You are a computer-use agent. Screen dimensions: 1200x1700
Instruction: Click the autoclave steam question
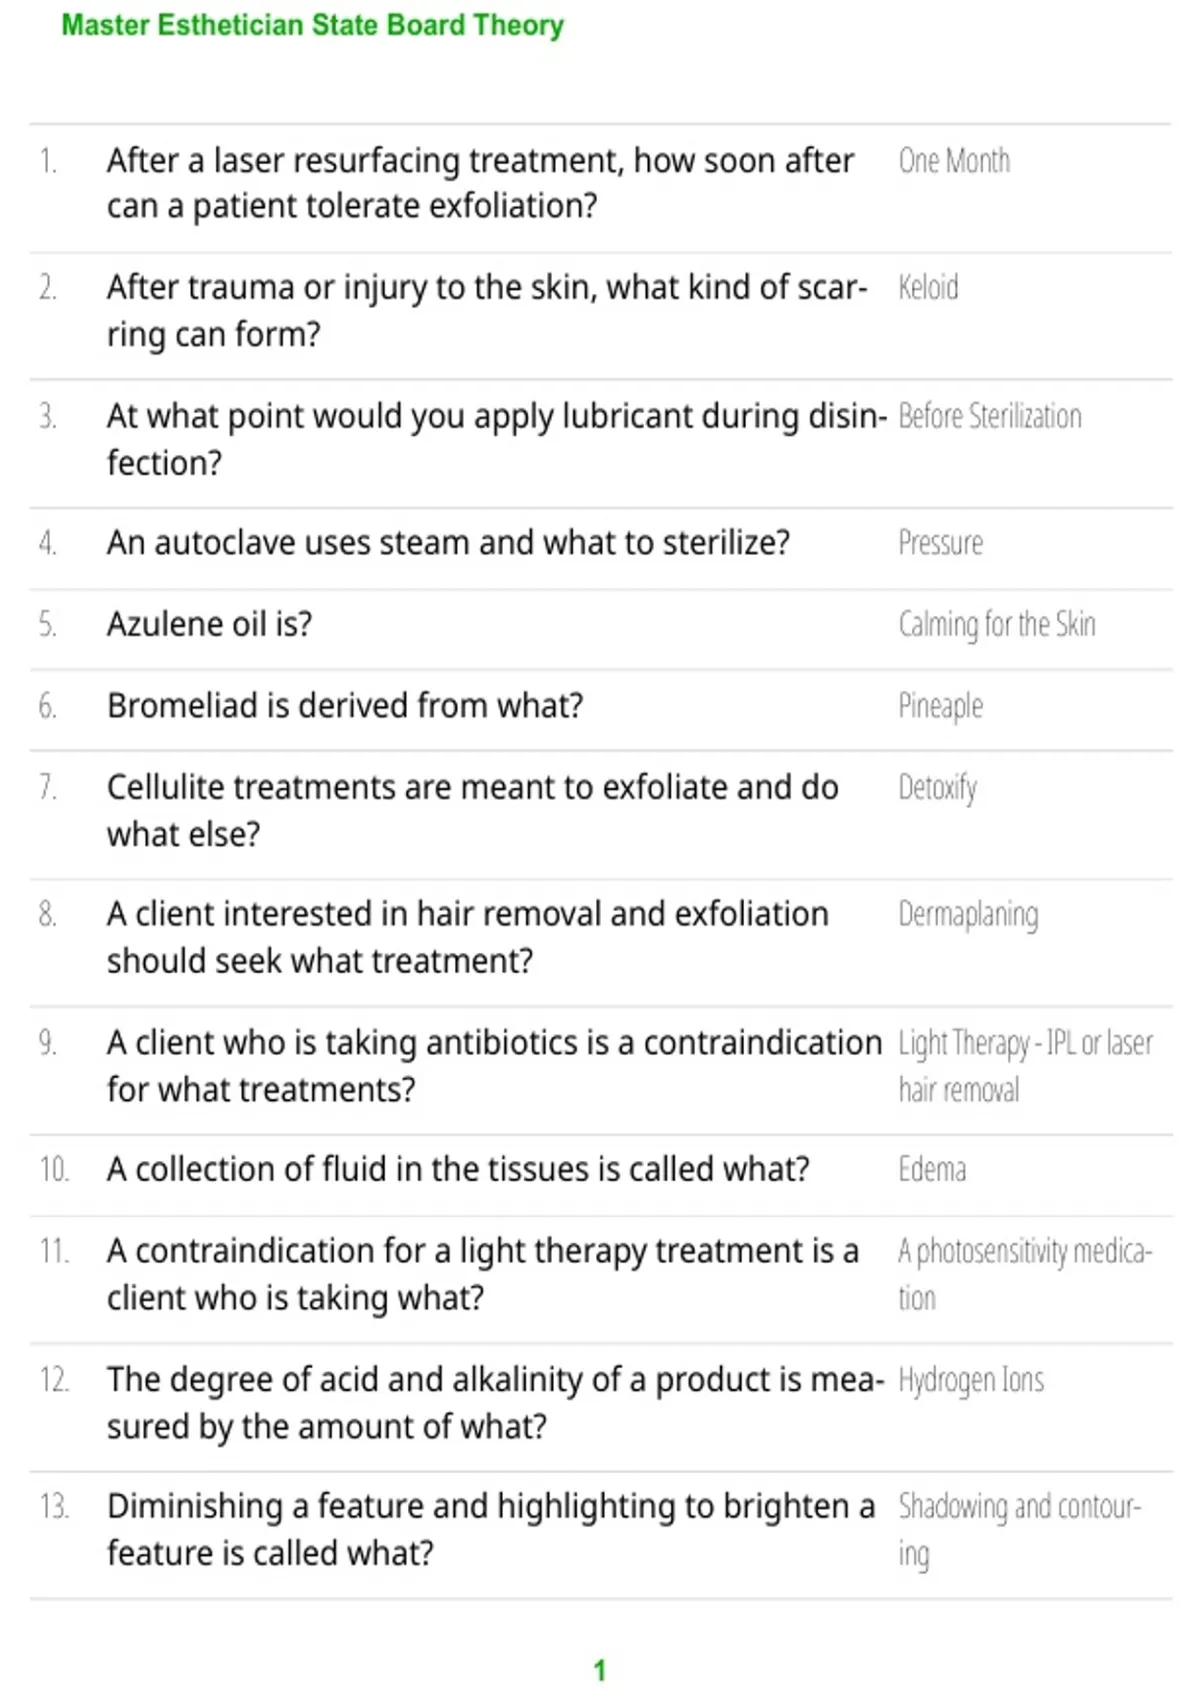tap(448, 543)
